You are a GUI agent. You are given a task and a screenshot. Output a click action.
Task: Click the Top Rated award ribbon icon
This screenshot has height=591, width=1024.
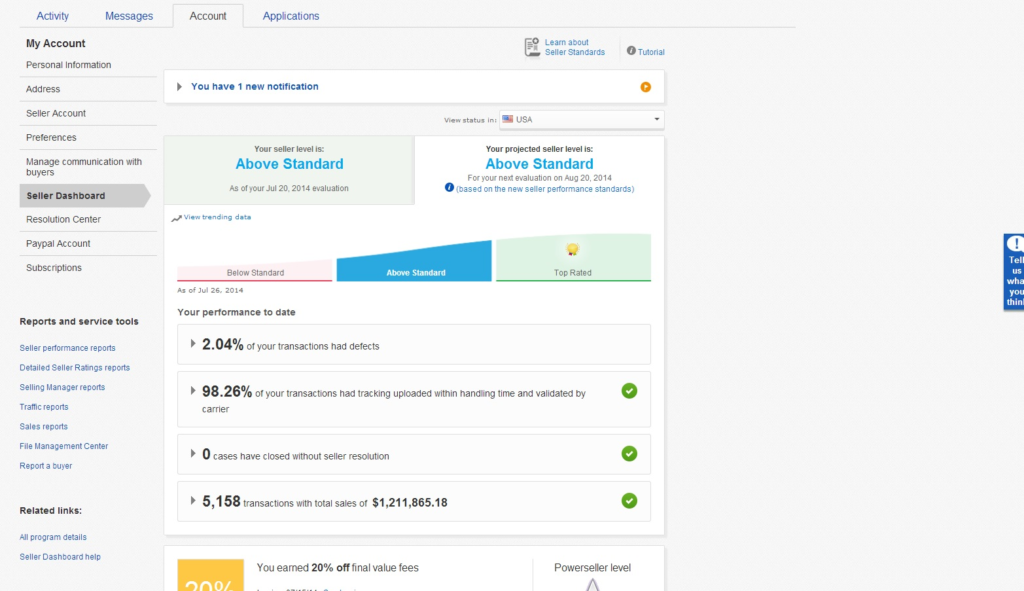click(573, 249)
